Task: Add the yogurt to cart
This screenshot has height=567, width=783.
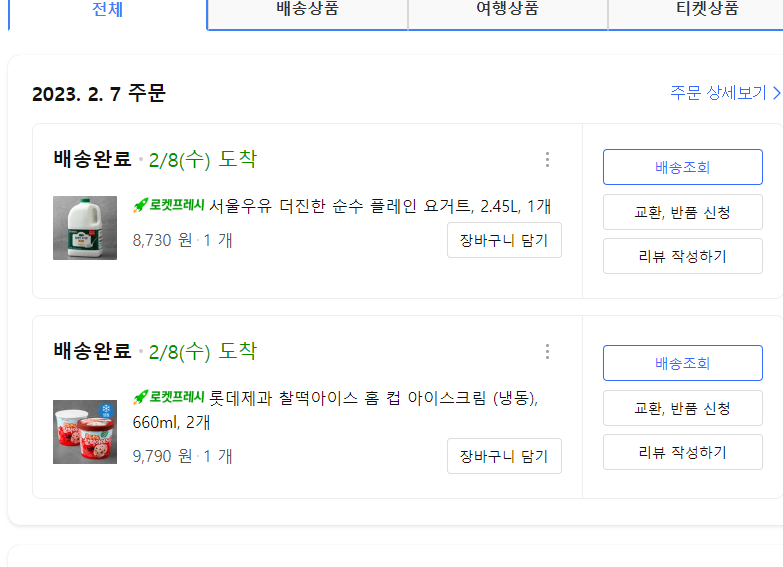Action: click(504, 240)
